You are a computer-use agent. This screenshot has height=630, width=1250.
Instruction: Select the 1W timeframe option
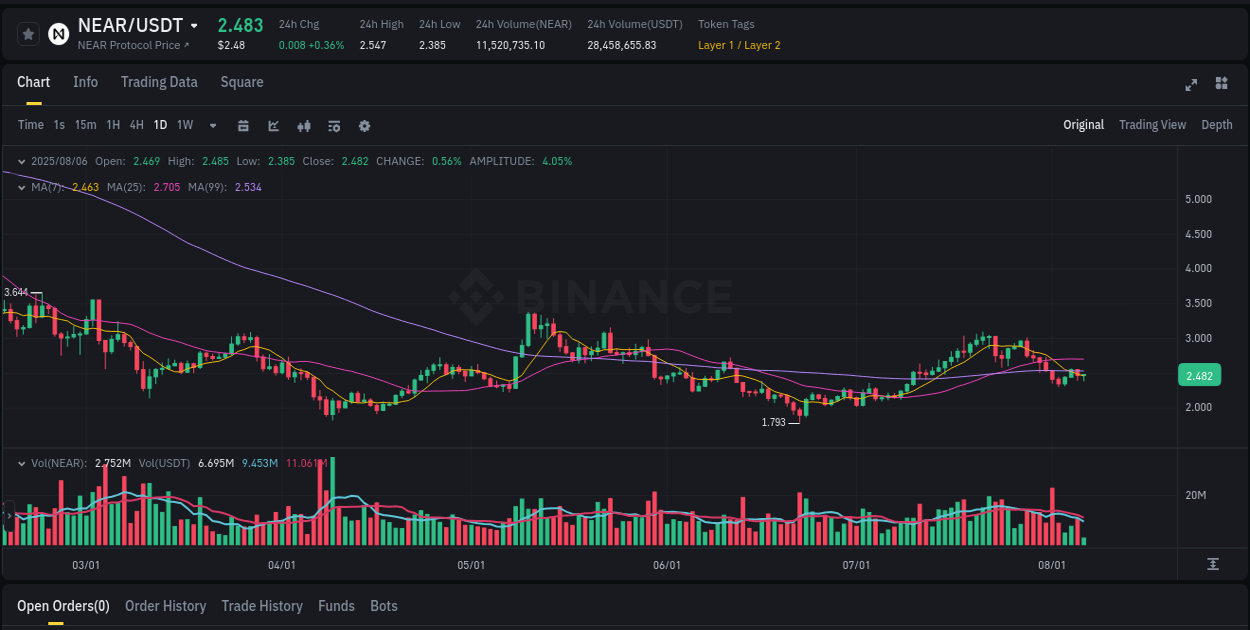click(184, 125)
